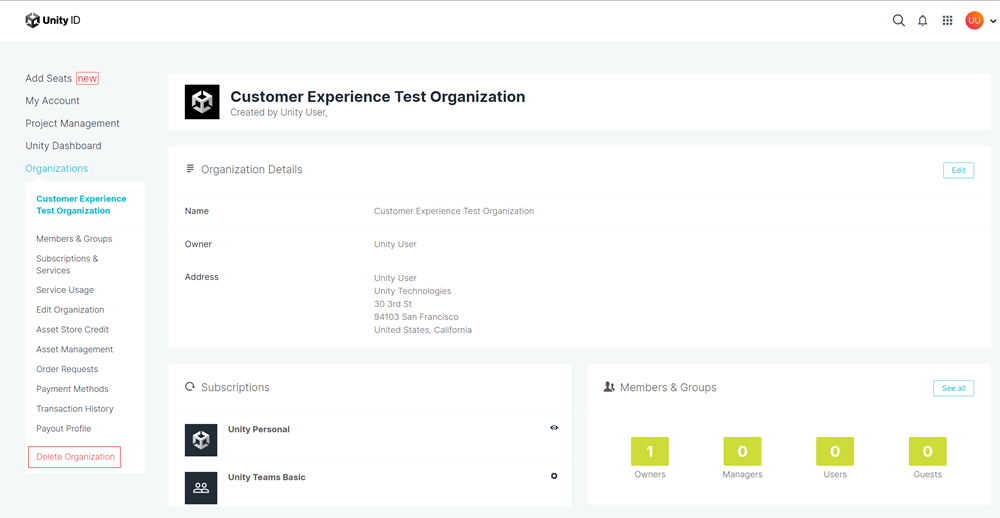Screen dimensions: 1000x518
Task: Click the gear icon for Unity Teams Basic
Action: point(554,476)
